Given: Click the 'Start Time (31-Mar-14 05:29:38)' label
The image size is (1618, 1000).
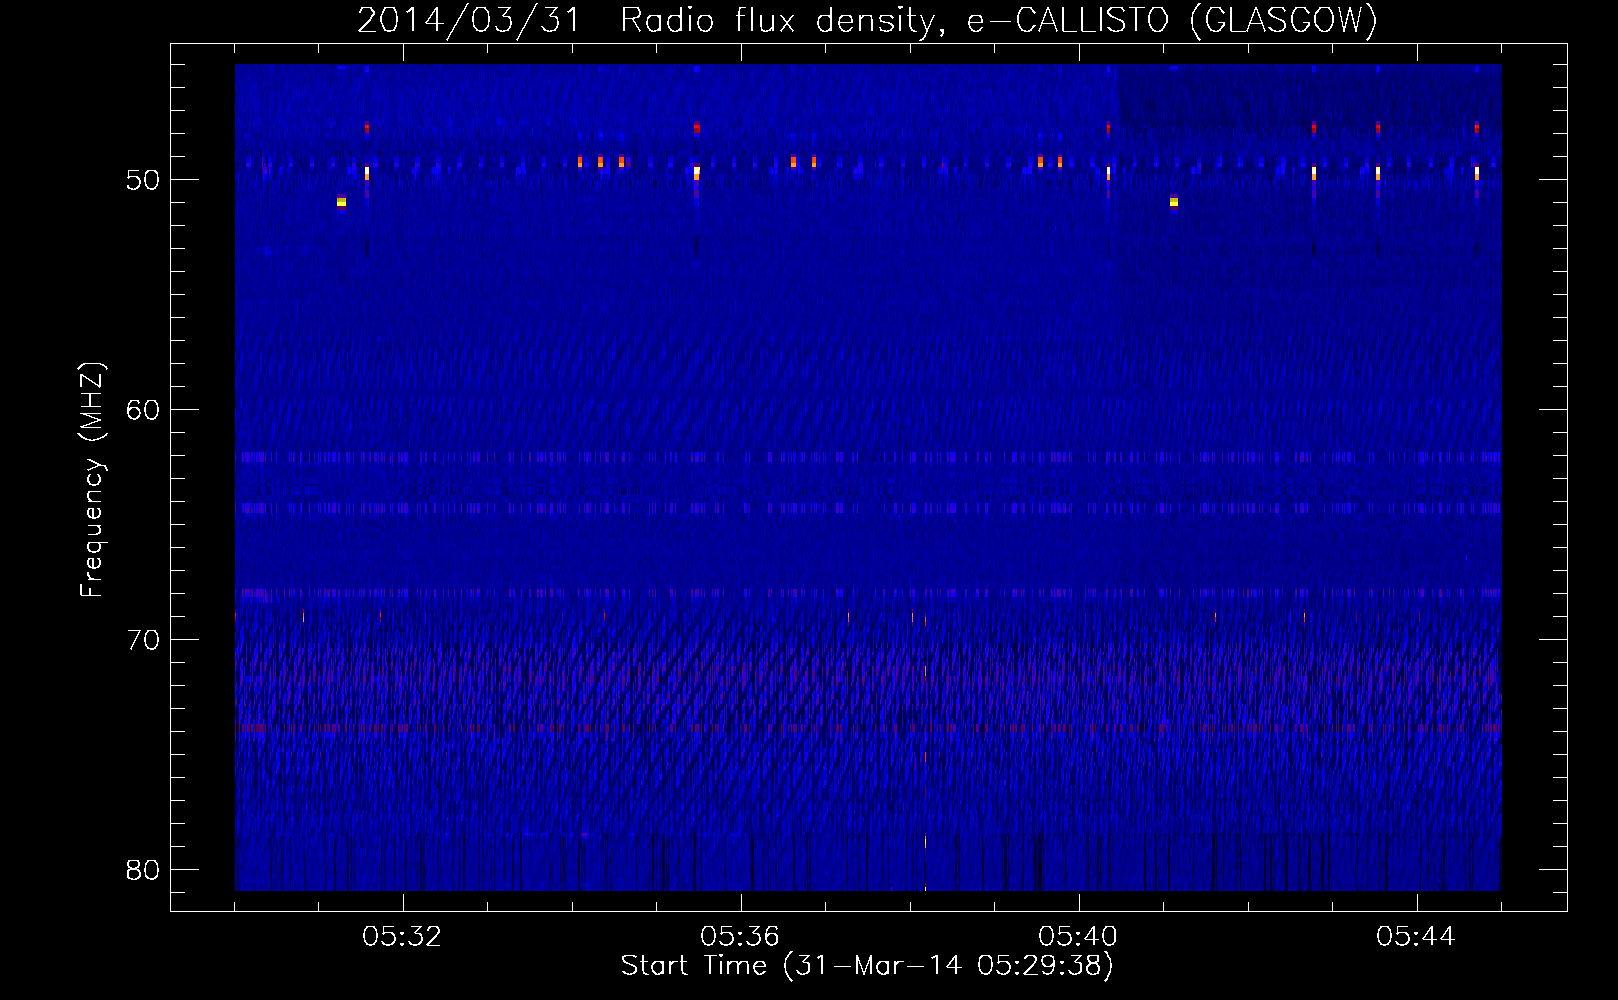Looking at the screenshot, I should [867, 966].
